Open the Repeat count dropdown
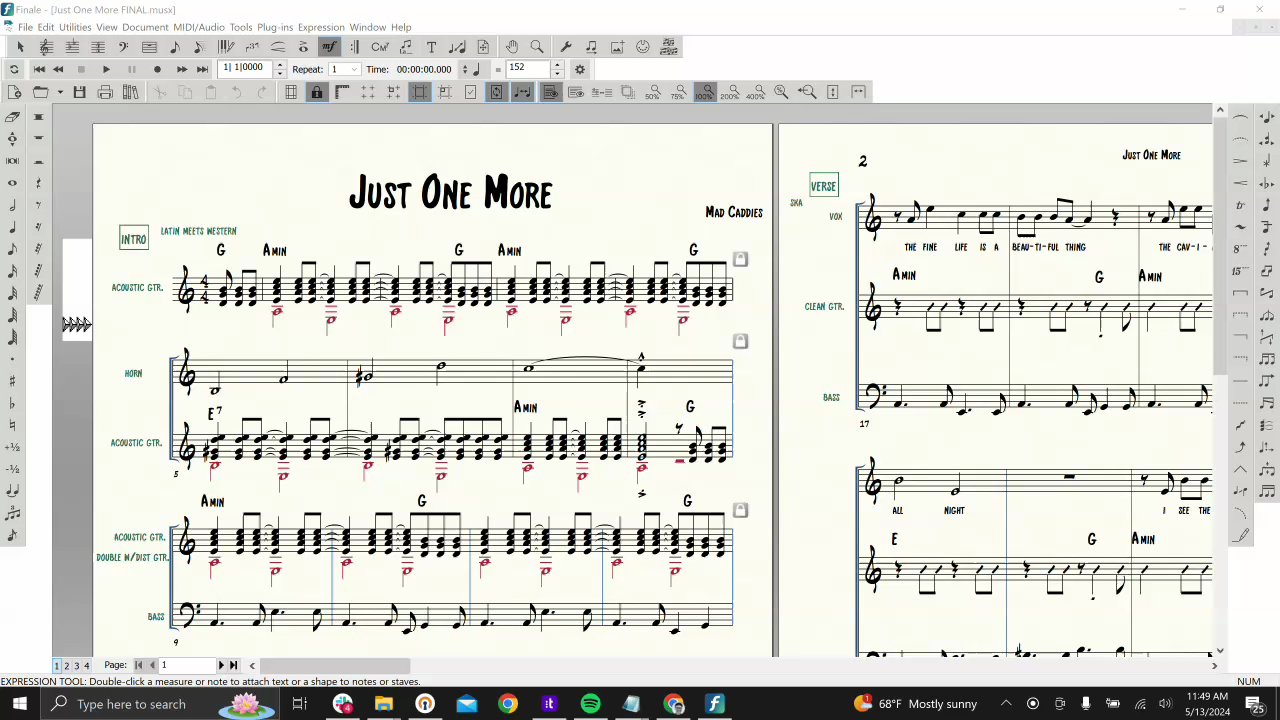The width and height of the screenshot is (1280, 720). click(354, 69)
